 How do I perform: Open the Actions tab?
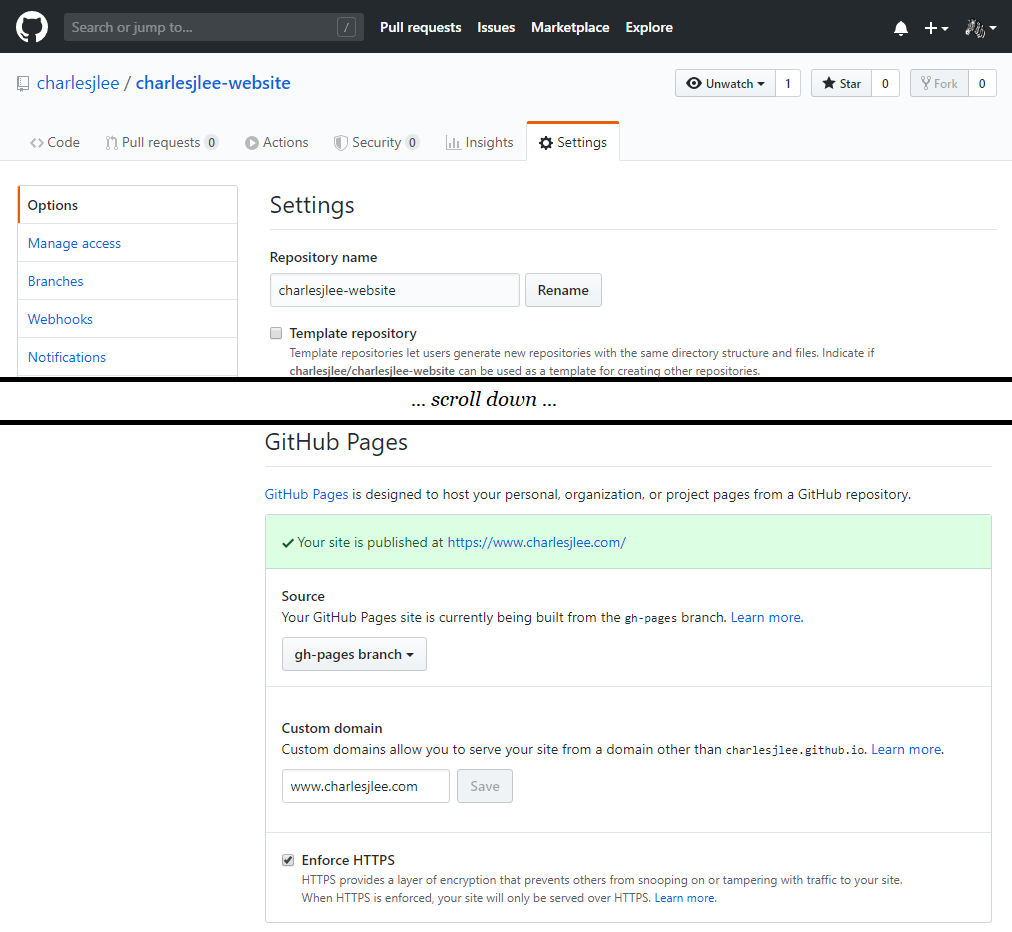pos(277,142)
